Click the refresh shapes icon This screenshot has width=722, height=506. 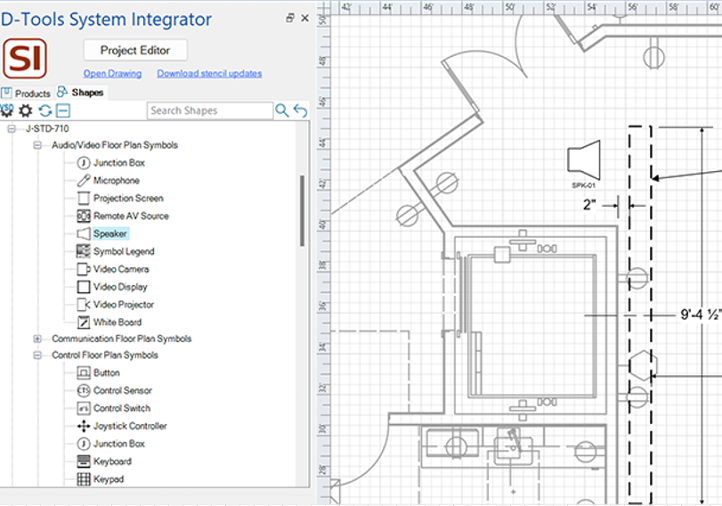tap(45, 111)
